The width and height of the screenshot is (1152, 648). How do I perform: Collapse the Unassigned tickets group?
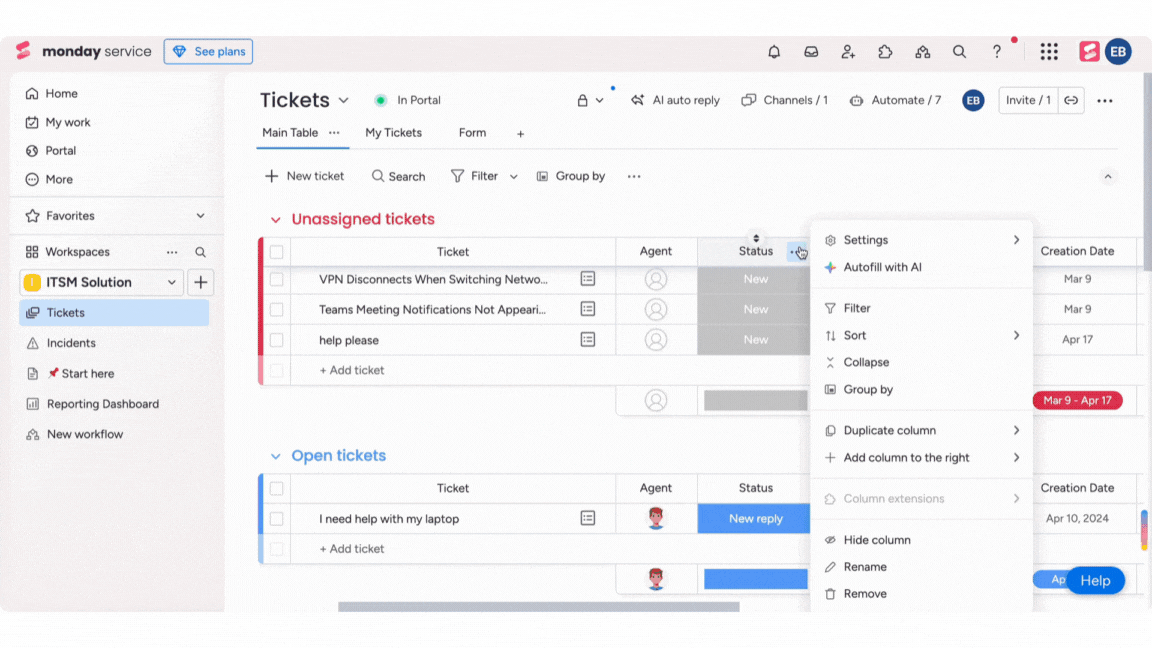[276, 220]
